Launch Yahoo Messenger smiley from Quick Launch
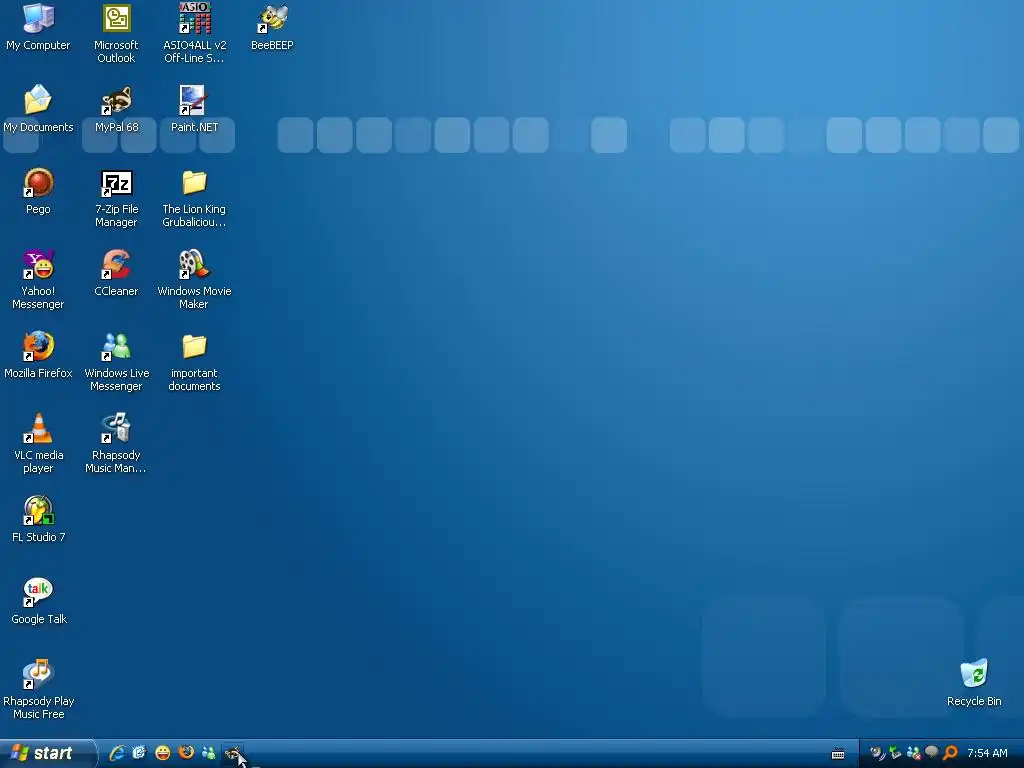Screen dimensions: 1024x768 coord(163,753)
